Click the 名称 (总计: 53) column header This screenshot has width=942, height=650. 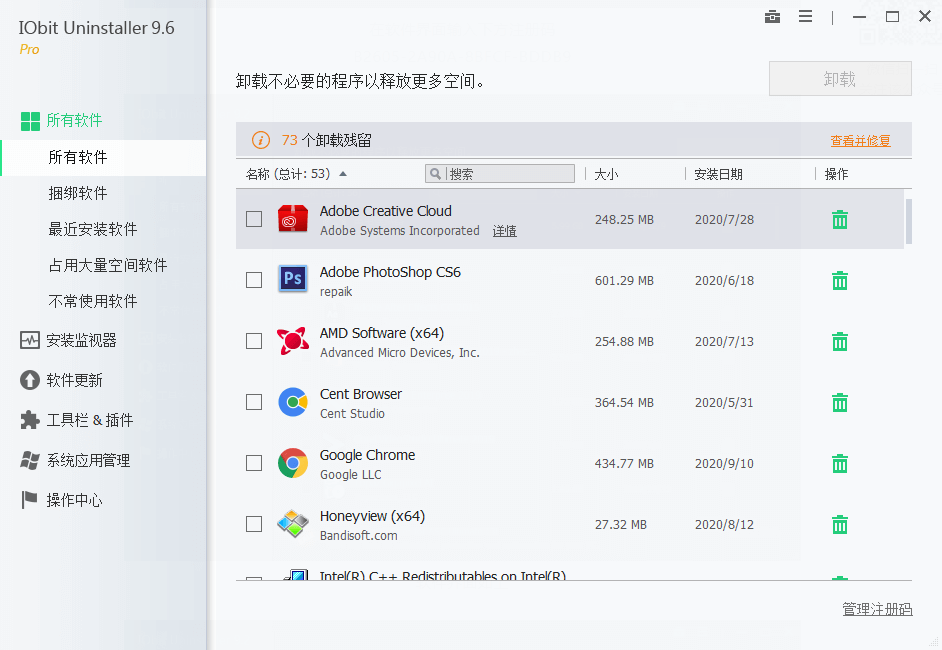[x=288, y=174]
